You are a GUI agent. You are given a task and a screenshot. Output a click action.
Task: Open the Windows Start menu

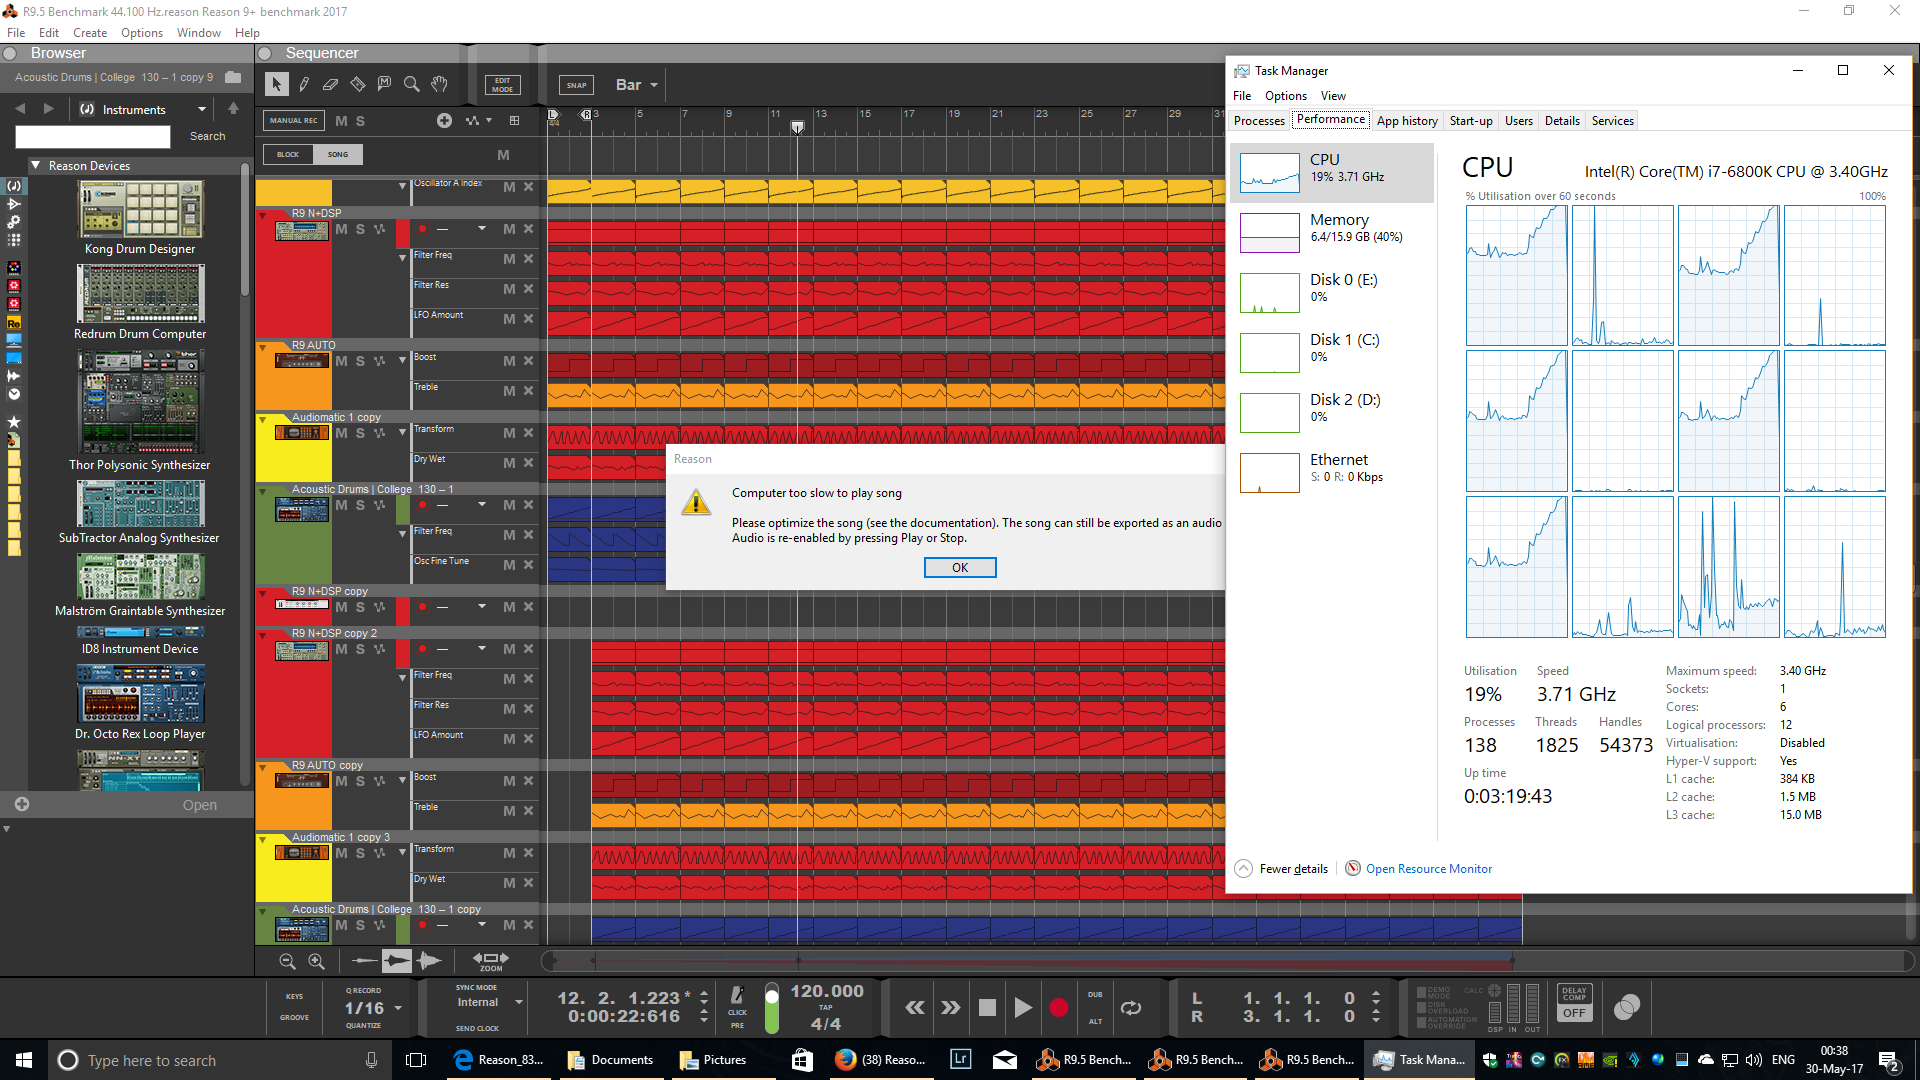coord(24,1060)
